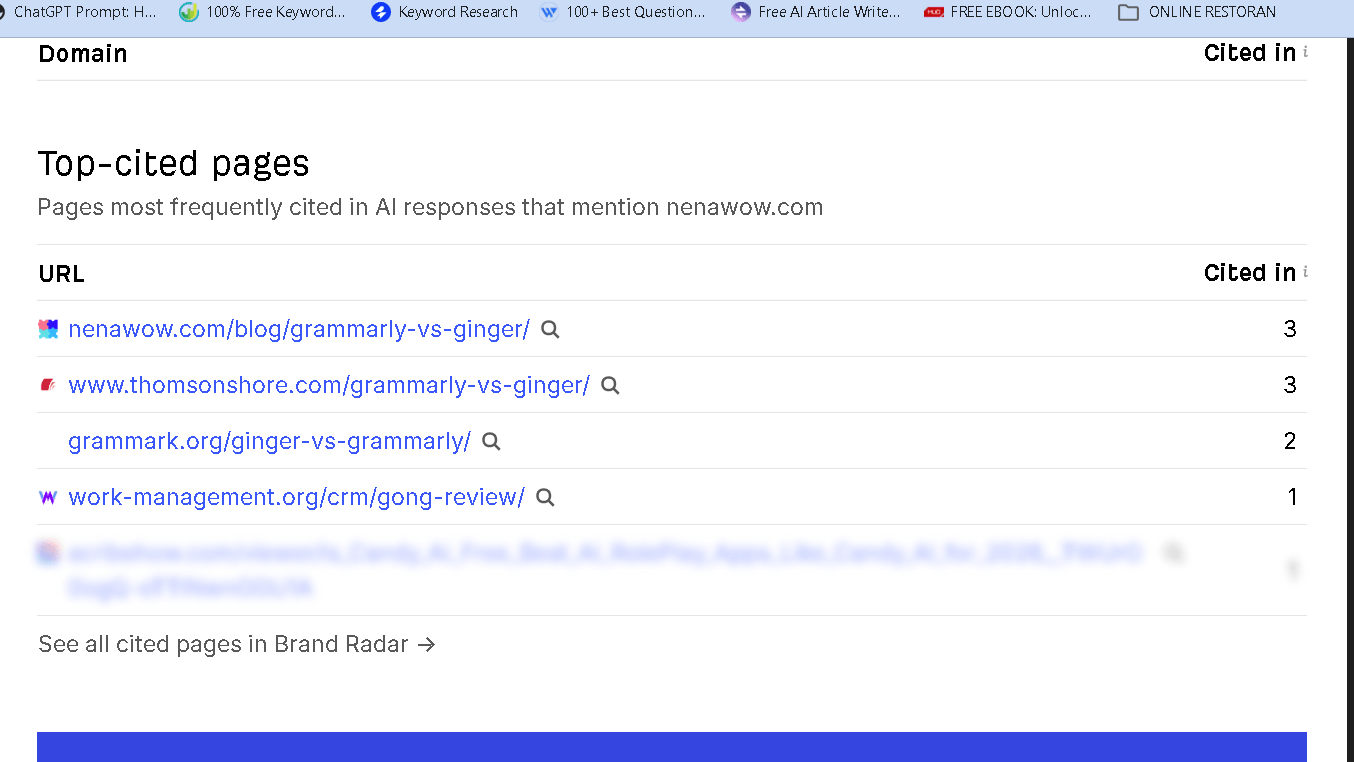Open the Free AI Article Writer bookmark

pos(816,12)
